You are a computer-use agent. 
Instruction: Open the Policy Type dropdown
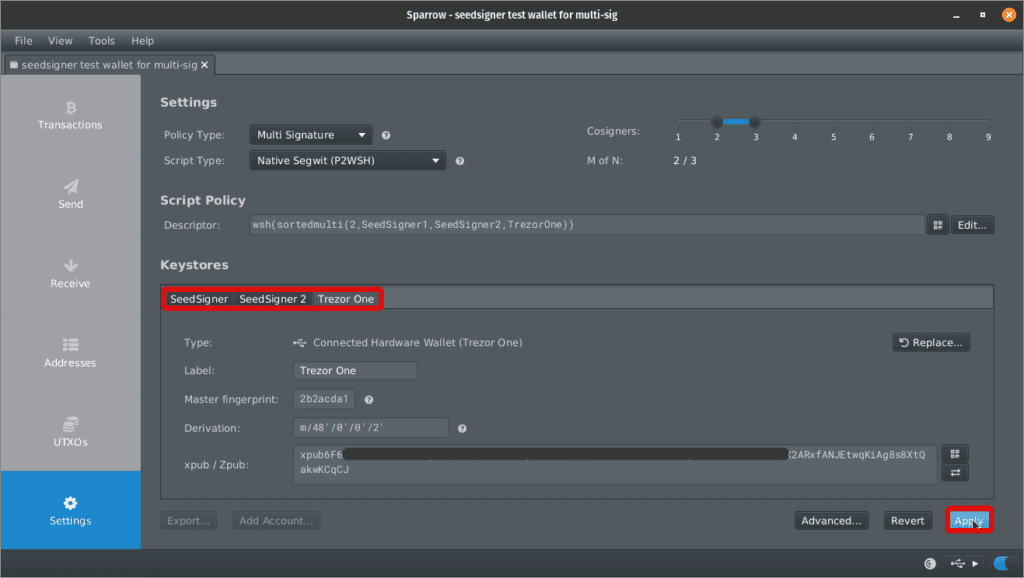click(x=311, y=135)
